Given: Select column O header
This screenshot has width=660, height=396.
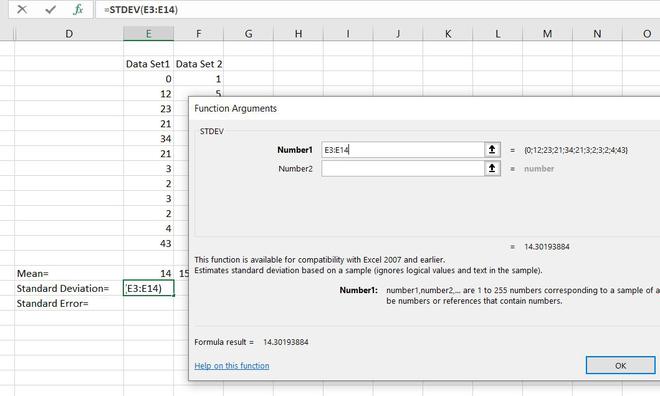Looking at the screenshot, I should point(641,34).
